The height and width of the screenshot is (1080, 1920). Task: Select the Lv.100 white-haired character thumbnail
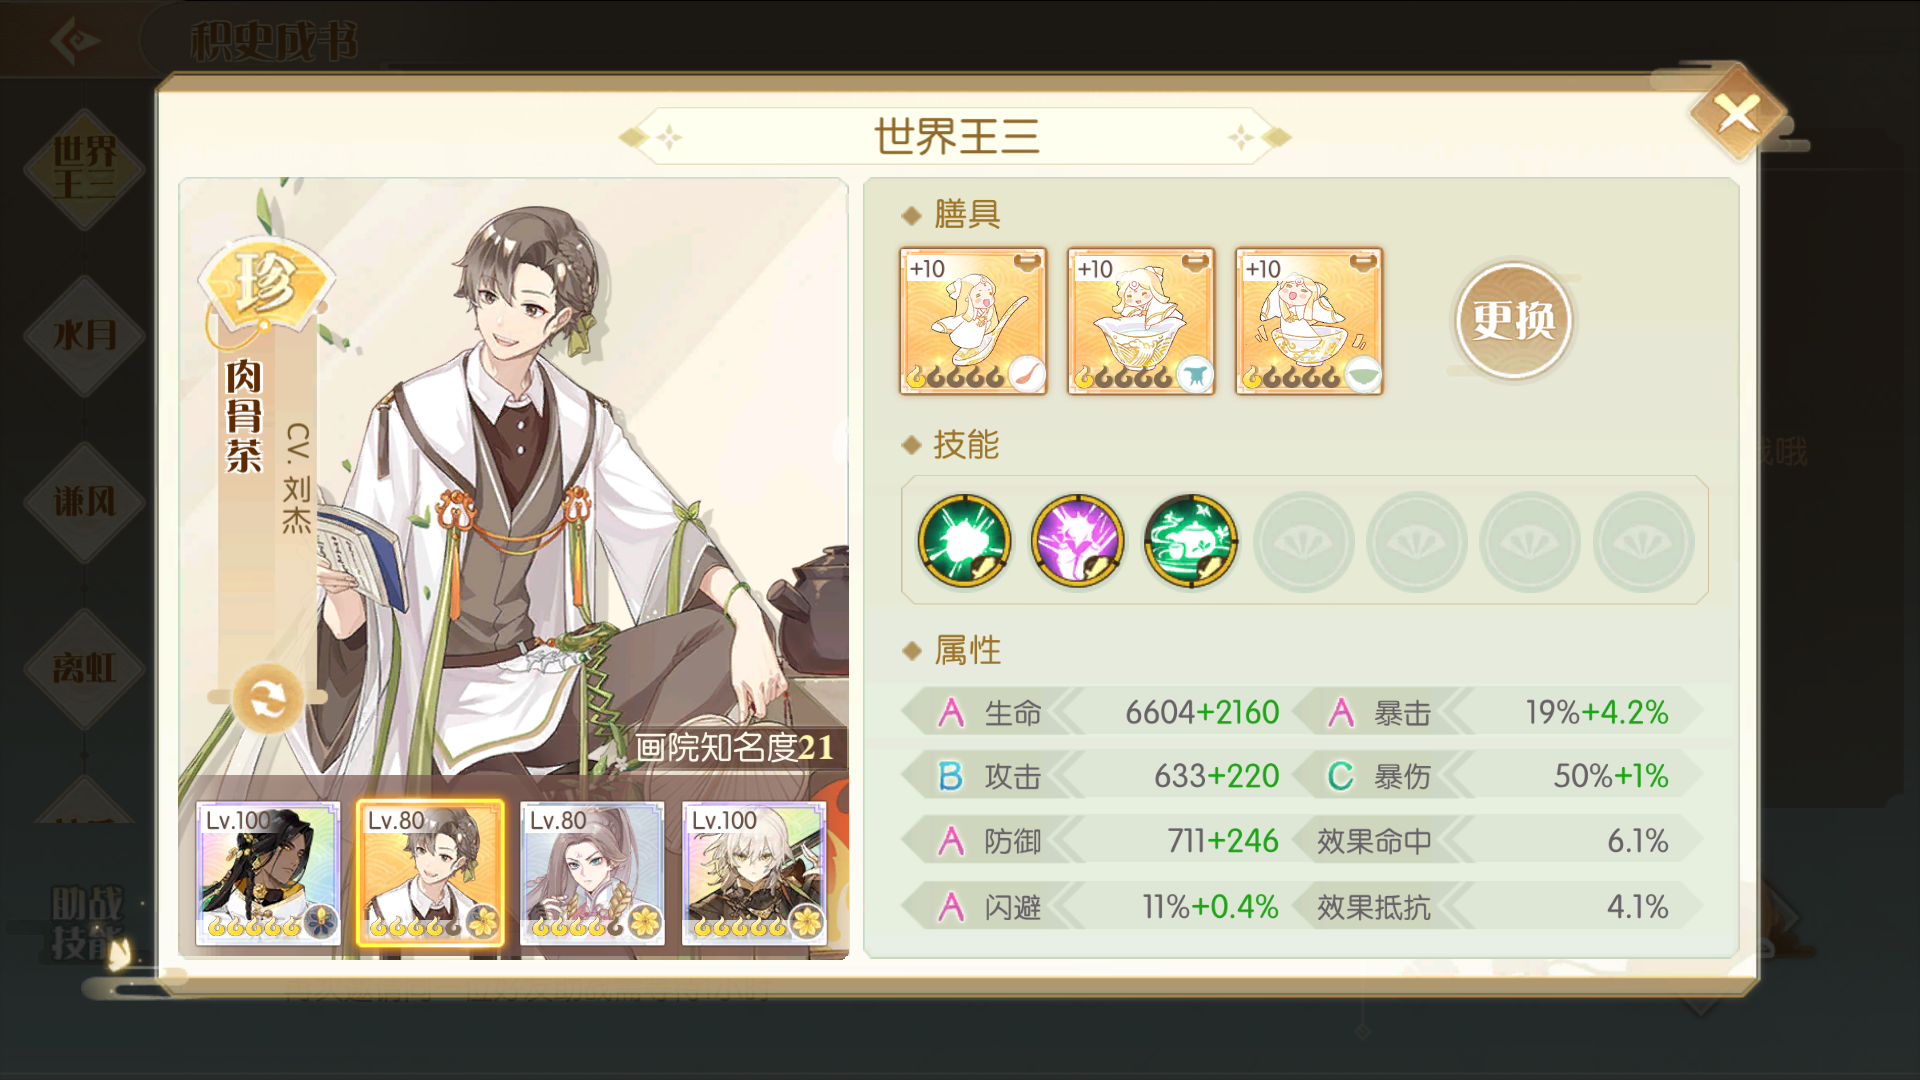(x=754, y=873)
